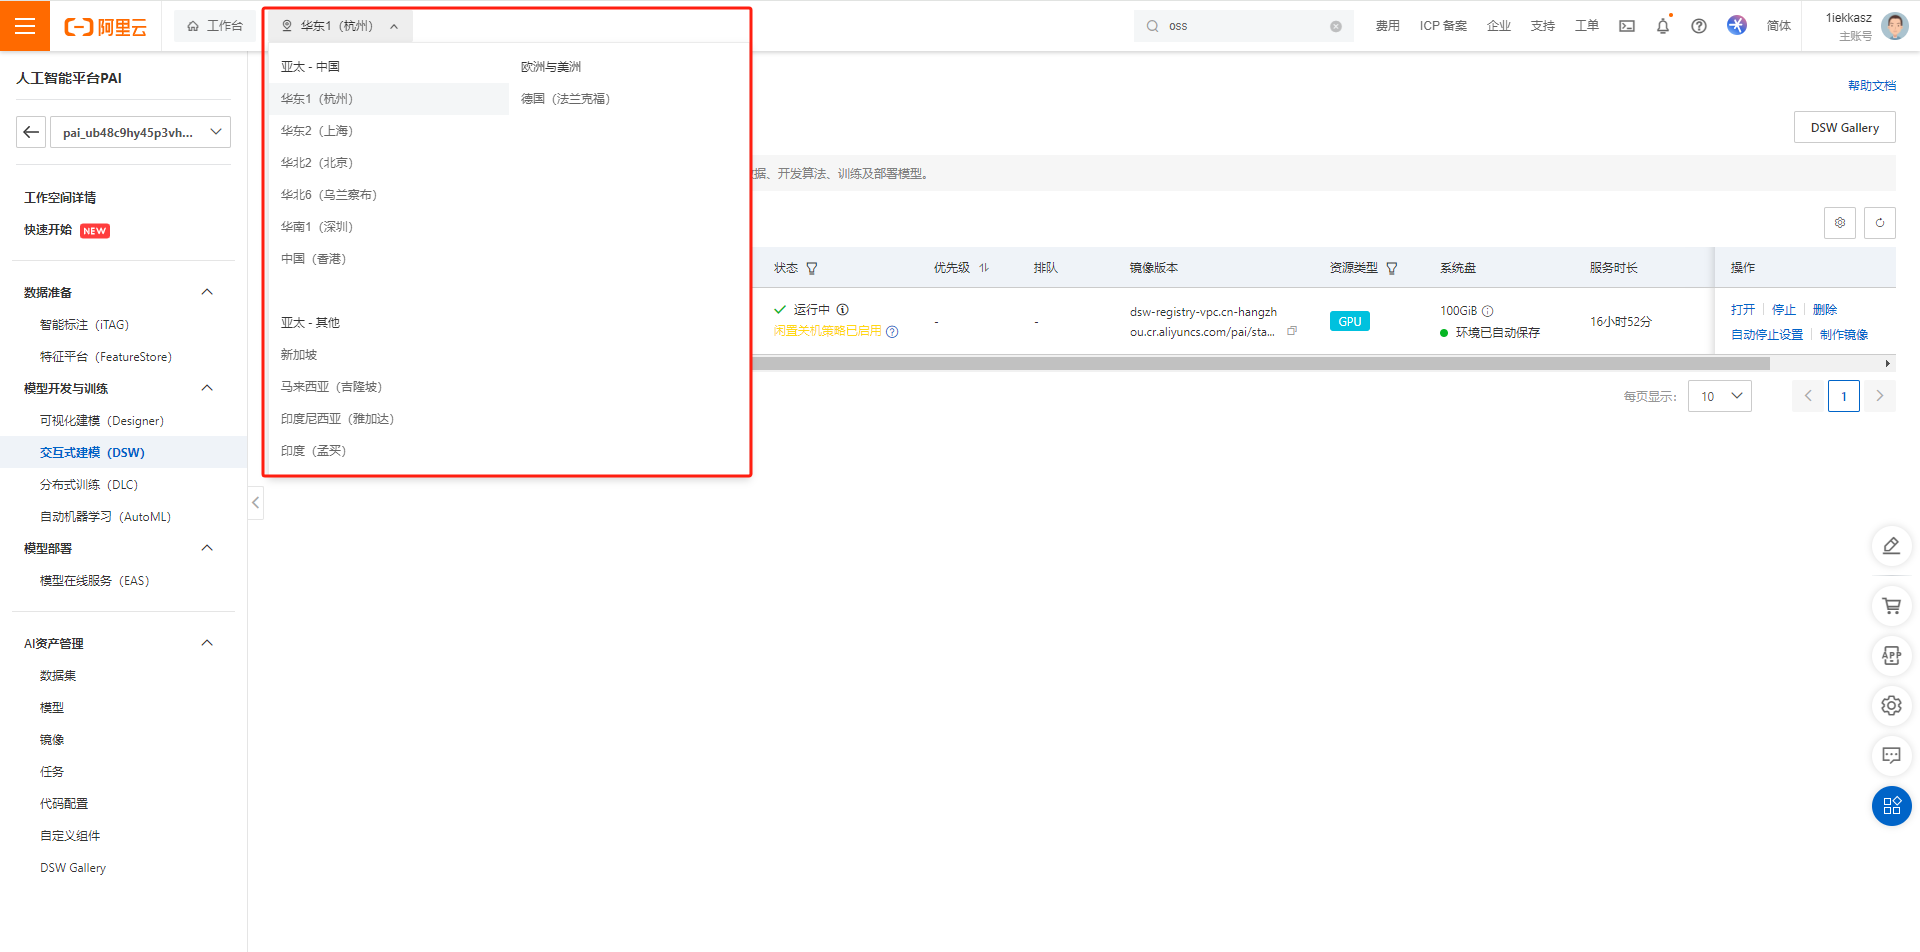Image resolution: width=1920 pixels, height=952 pixels.
Task: Open the workspace pai_ub48c9hy45p3vh dropdown
Action: coord(141,132)
